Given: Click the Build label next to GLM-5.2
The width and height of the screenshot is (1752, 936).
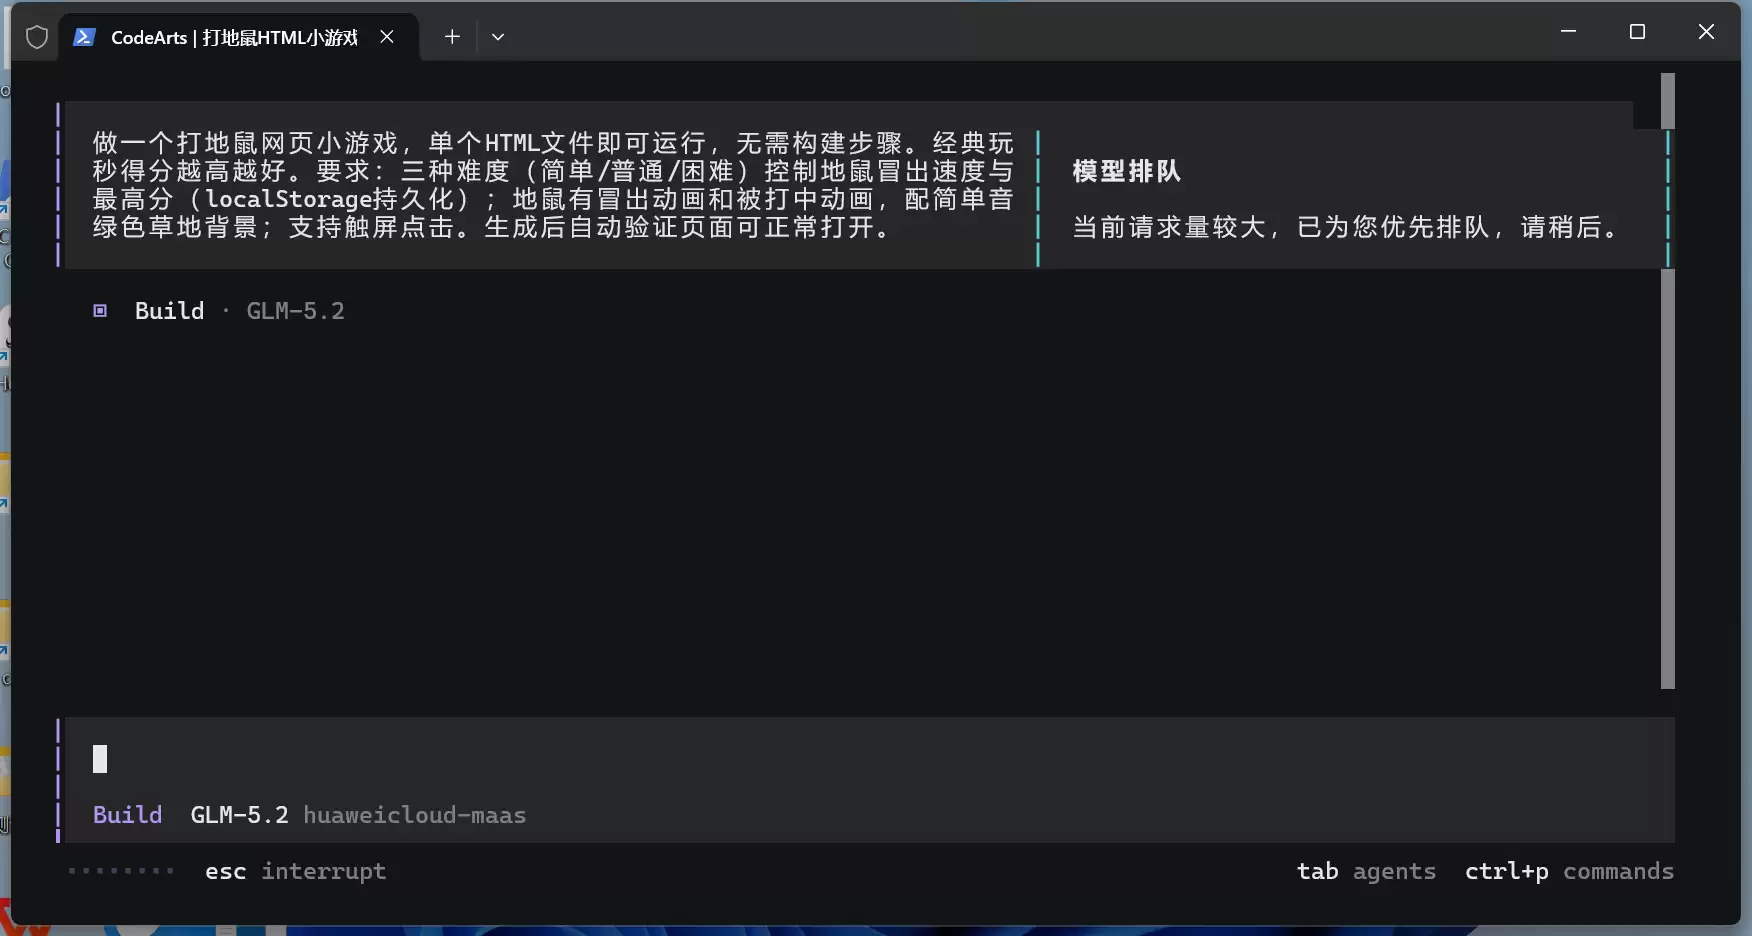Looking at the screenshot, I should point(169,311).
